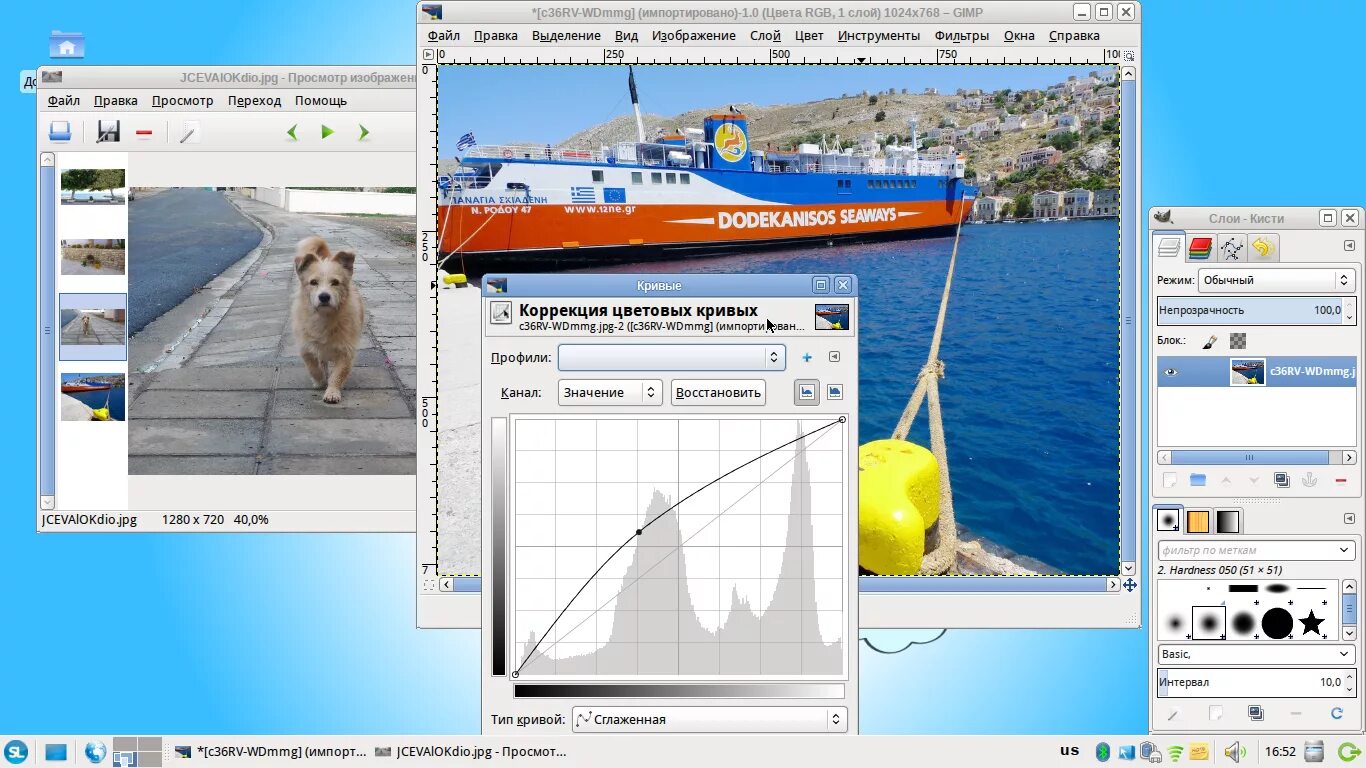Click the volume speaker icon in system tray
1366x768 pixels.
click(x=1234, y=752)
